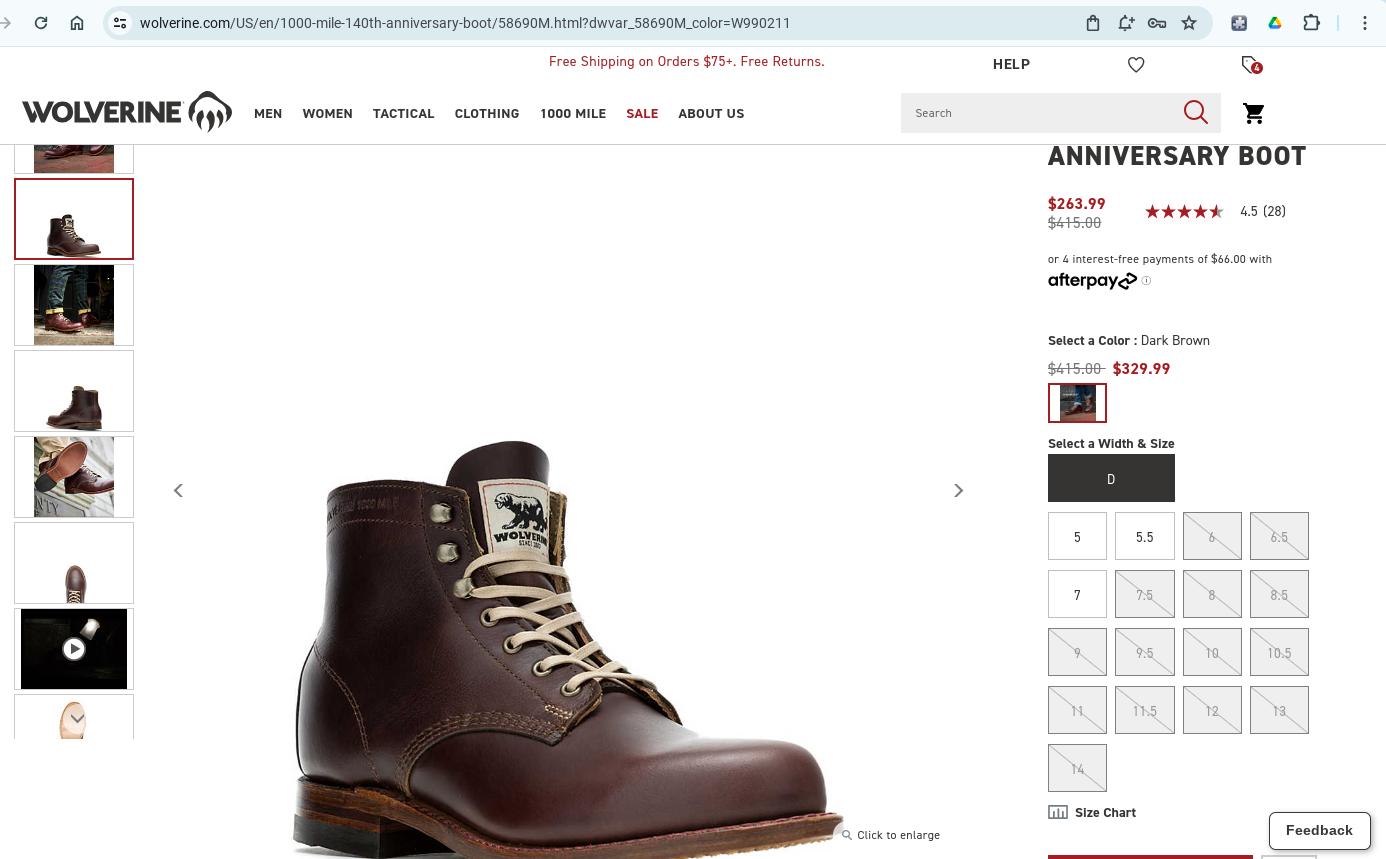
Task: Click to enlarge the boot image
Action: [891, 835]
